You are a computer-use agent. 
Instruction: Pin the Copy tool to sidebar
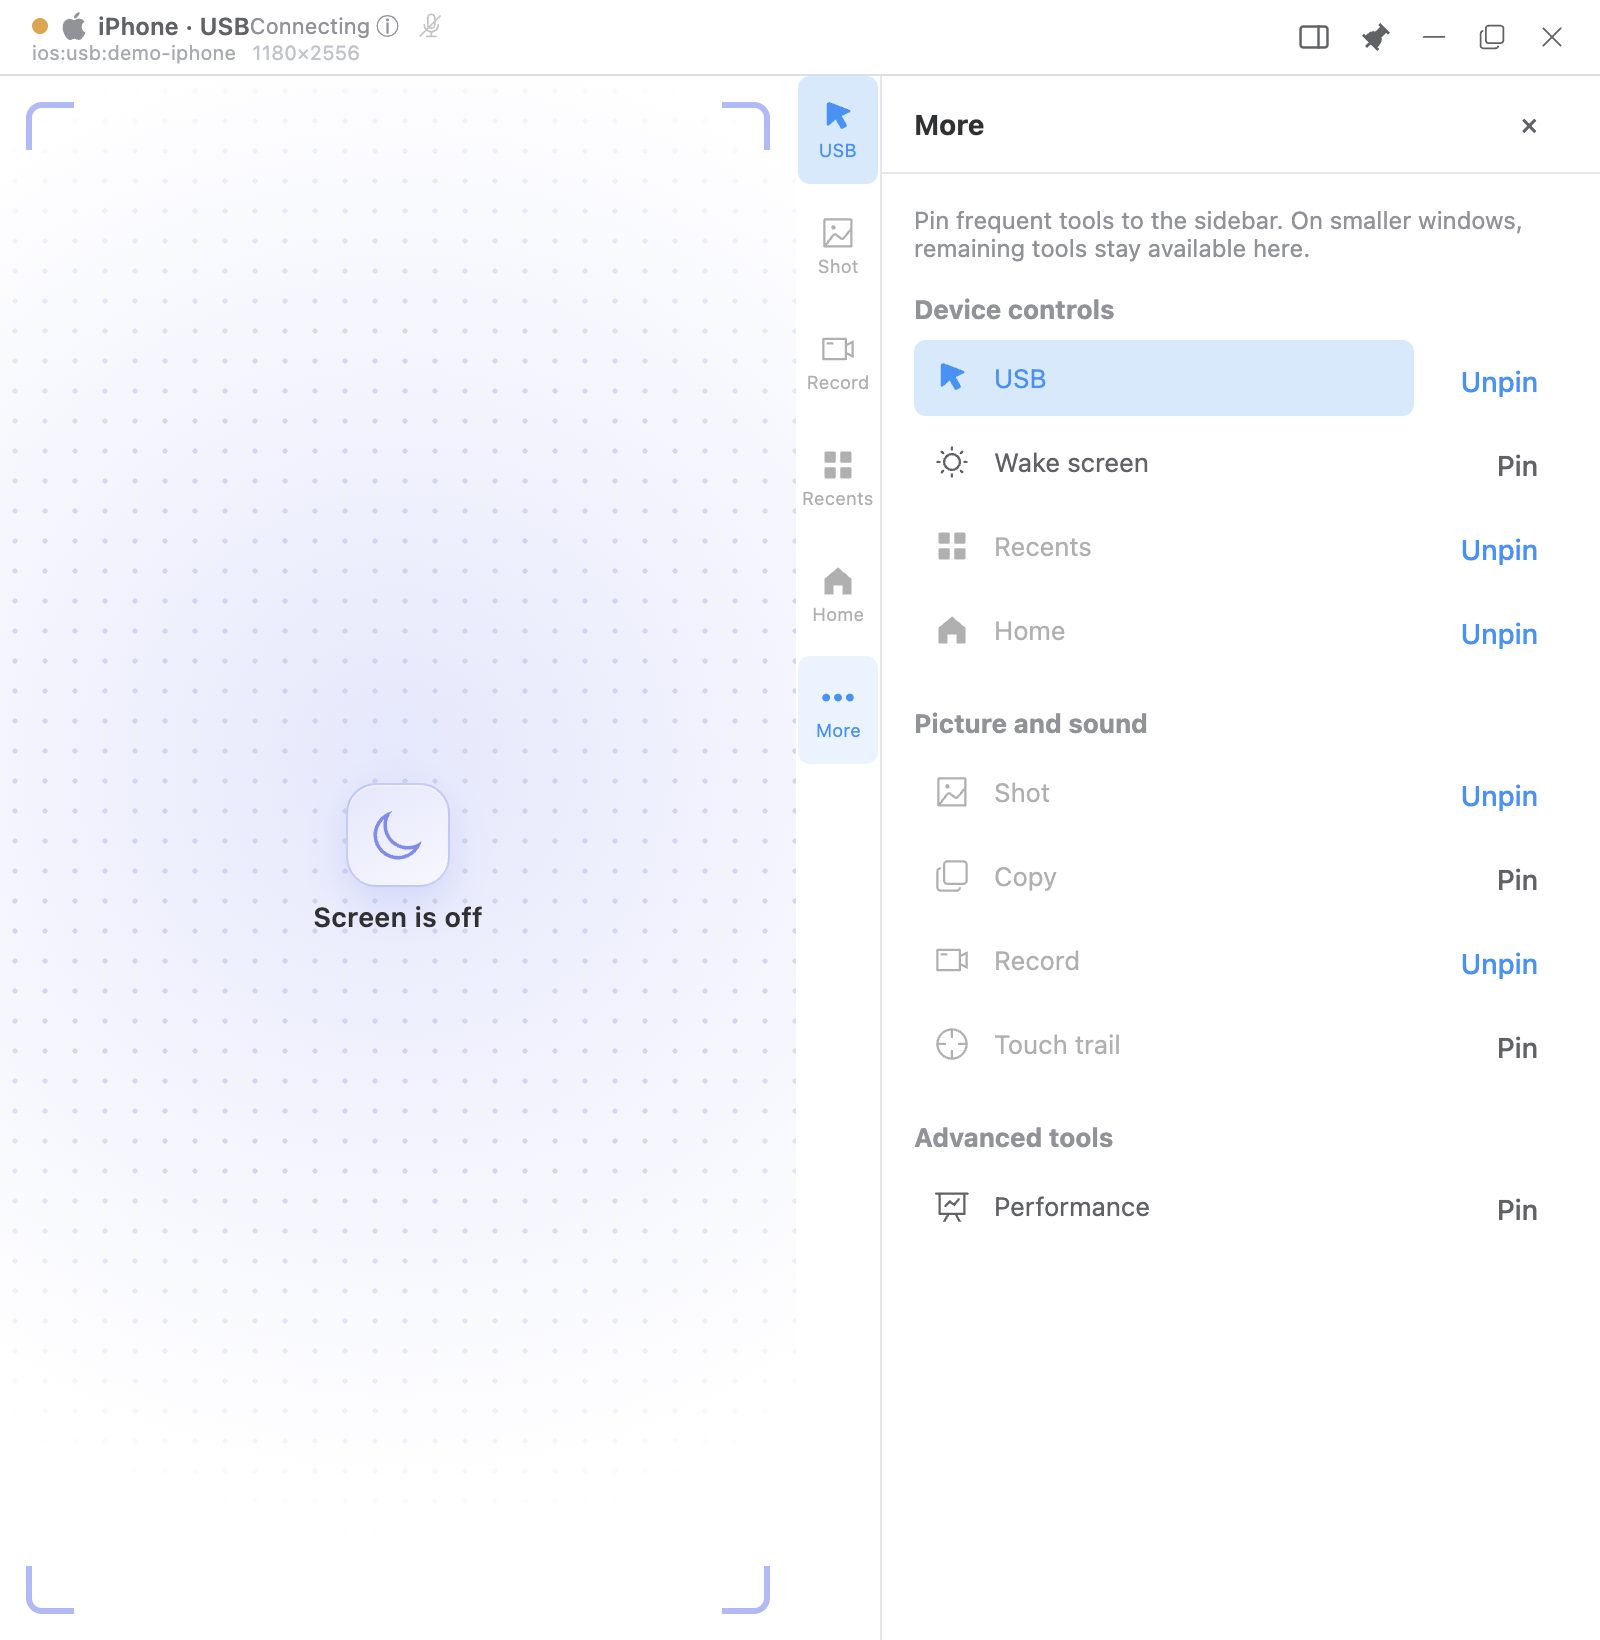pyautogui.click(x=1517, y=880)
